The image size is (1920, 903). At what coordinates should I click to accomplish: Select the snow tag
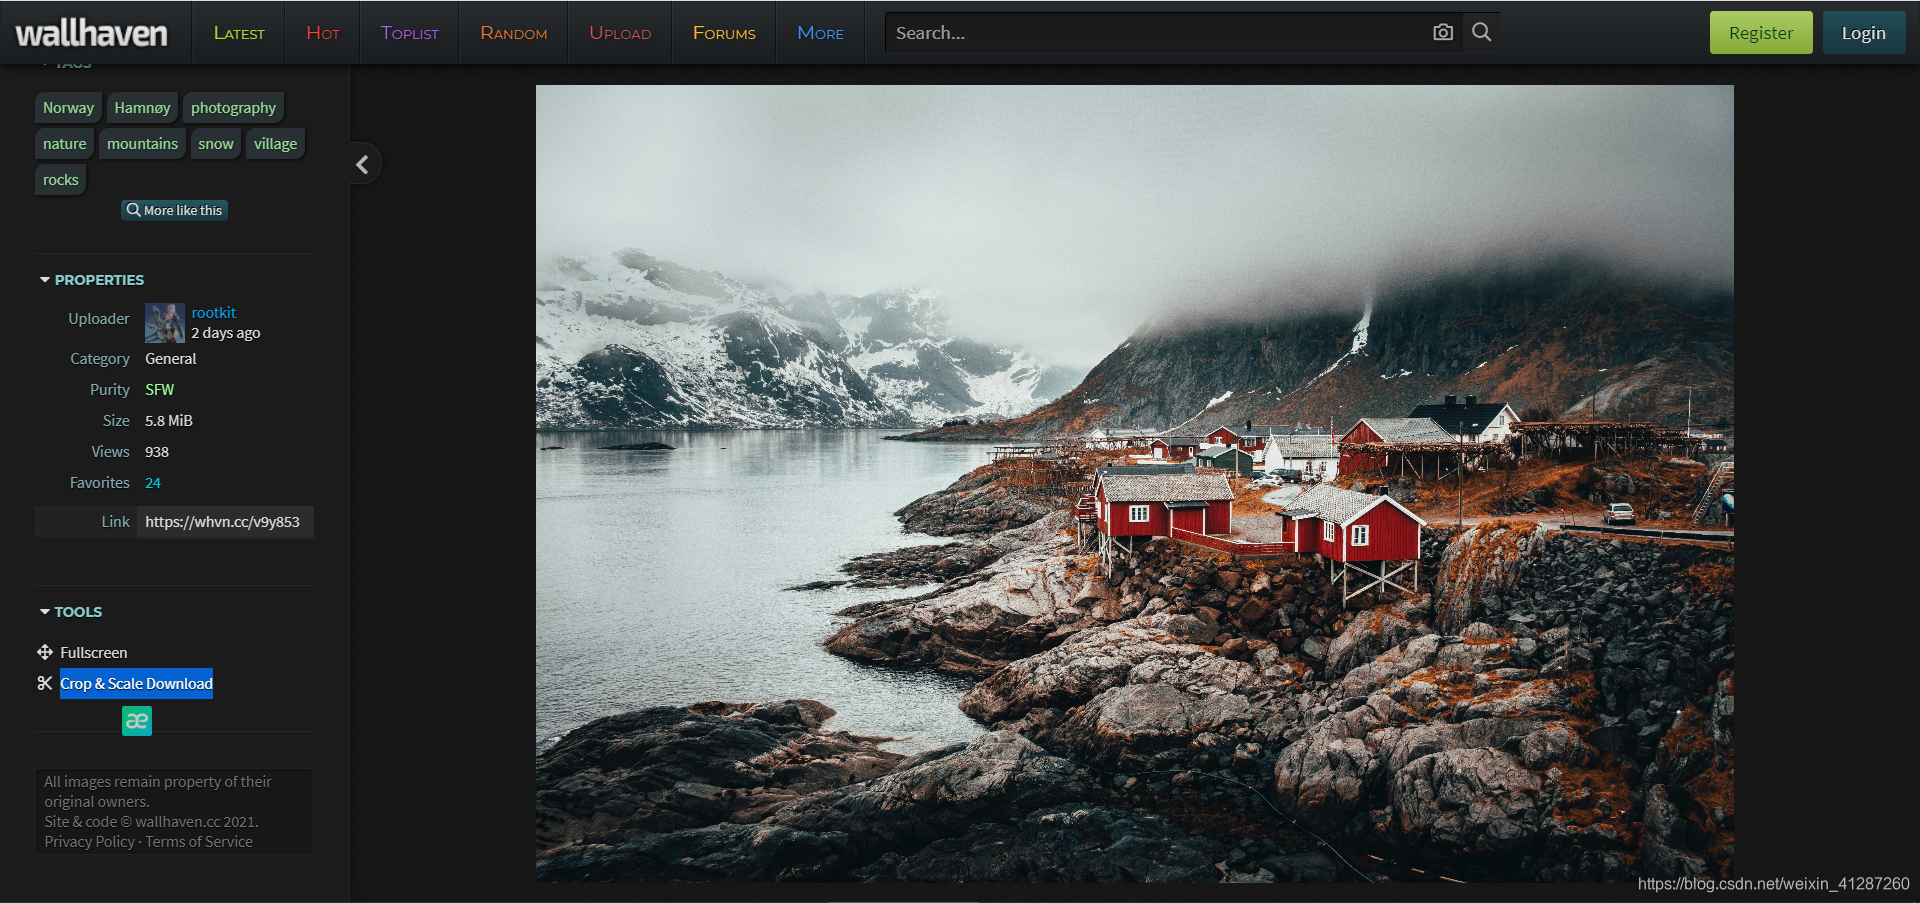216,143
